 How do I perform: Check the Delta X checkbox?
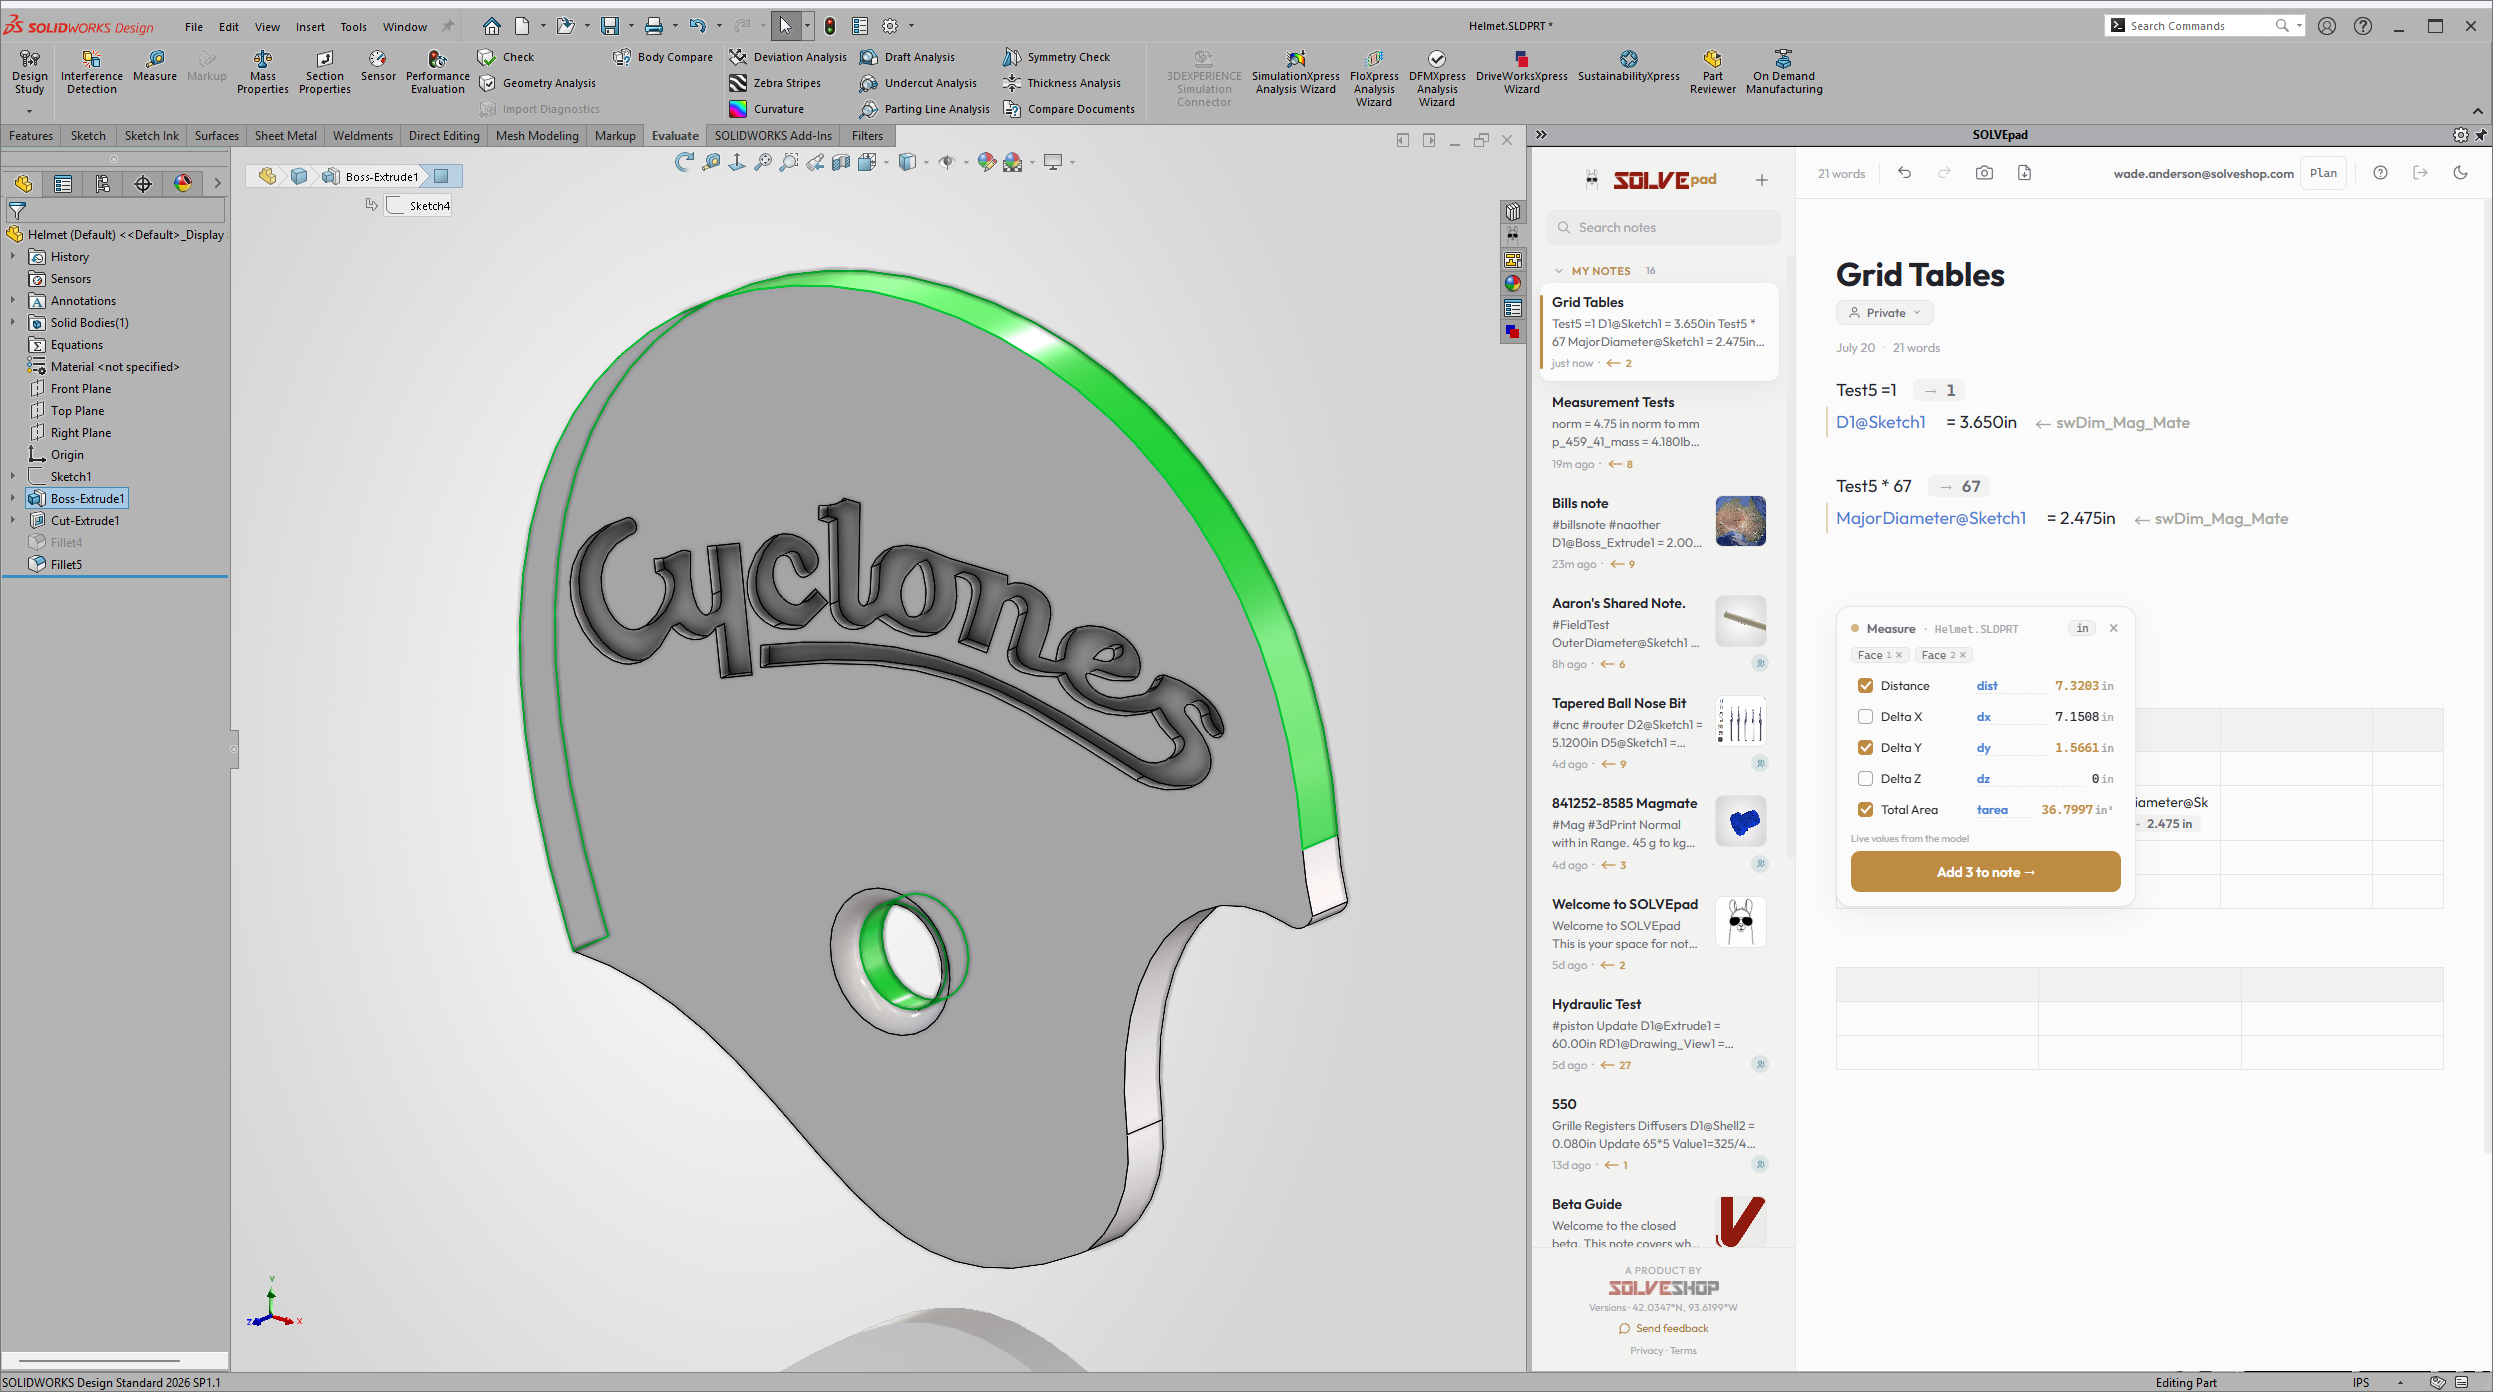(x=1865, y=717)
